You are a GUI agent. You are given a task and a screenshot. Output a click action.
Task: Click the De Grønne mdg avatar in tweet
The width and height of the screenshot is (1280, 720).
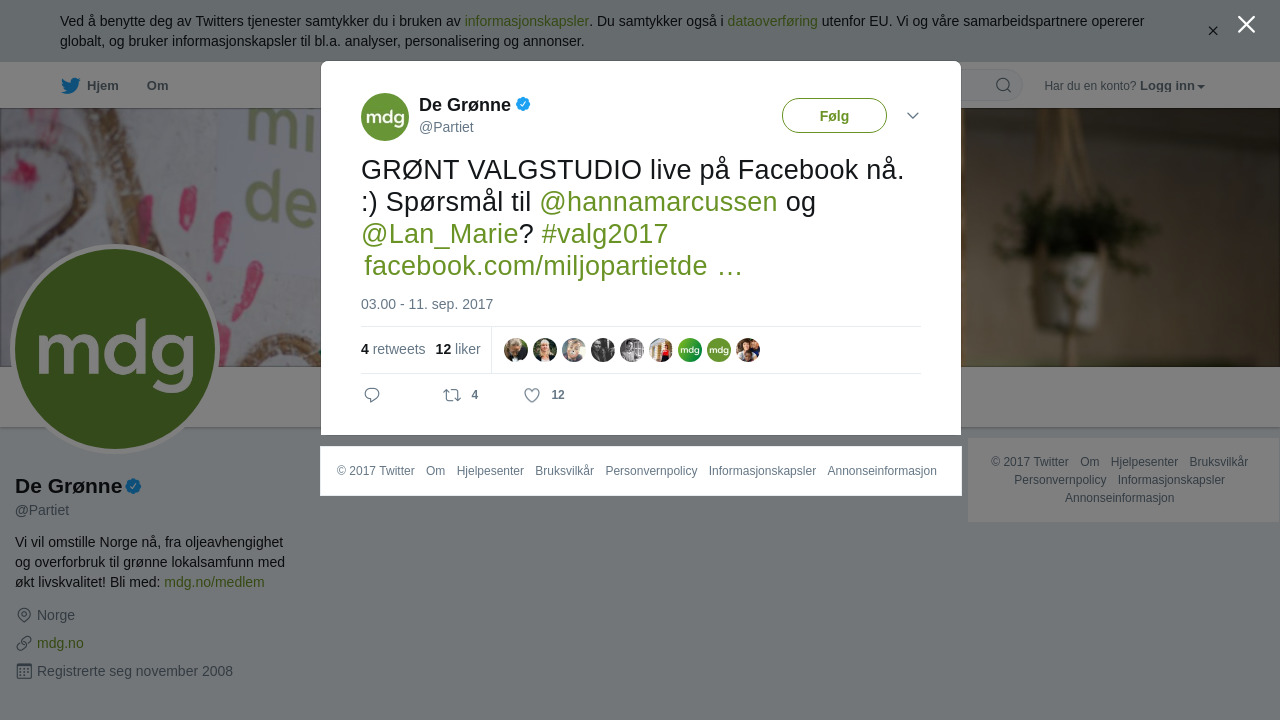click(385, 117)
